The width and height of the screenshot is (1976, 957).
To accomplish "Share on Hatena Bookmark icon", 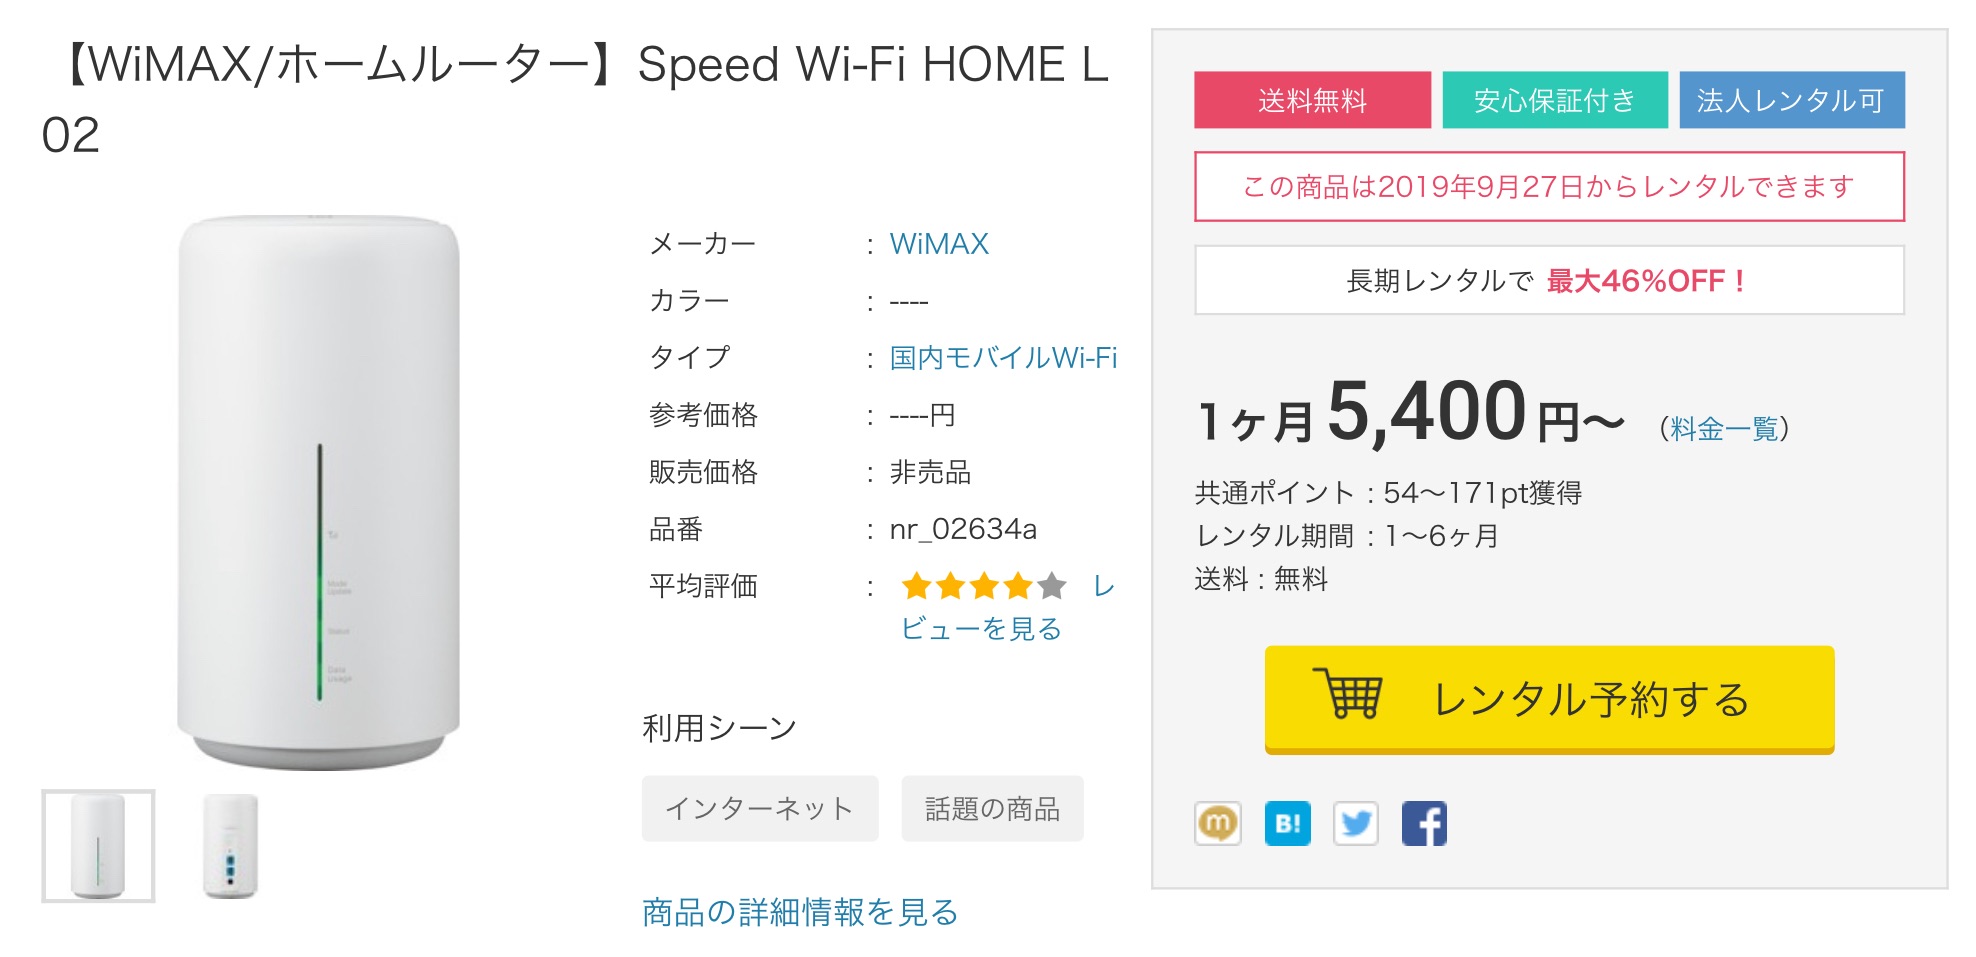I will pos(1287,824).
